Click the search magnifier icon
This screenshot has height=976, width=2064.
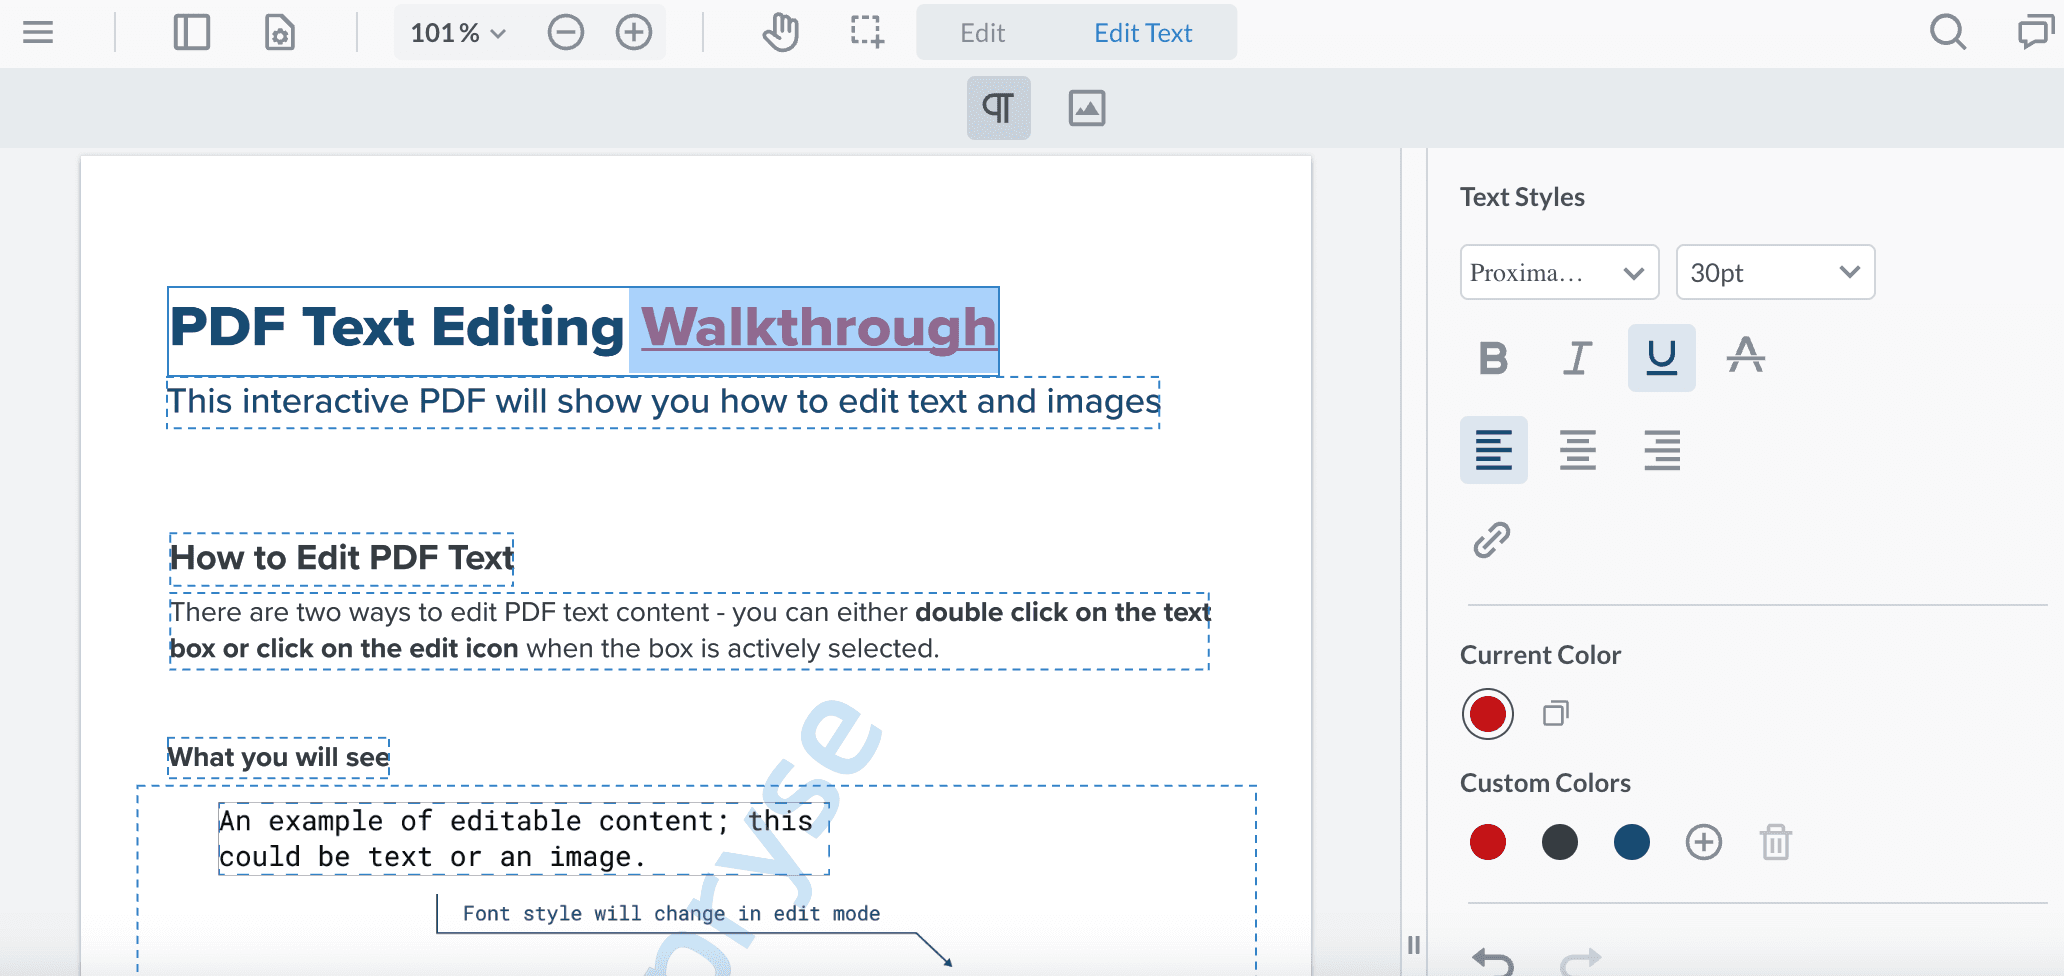tap(1947, 33)
